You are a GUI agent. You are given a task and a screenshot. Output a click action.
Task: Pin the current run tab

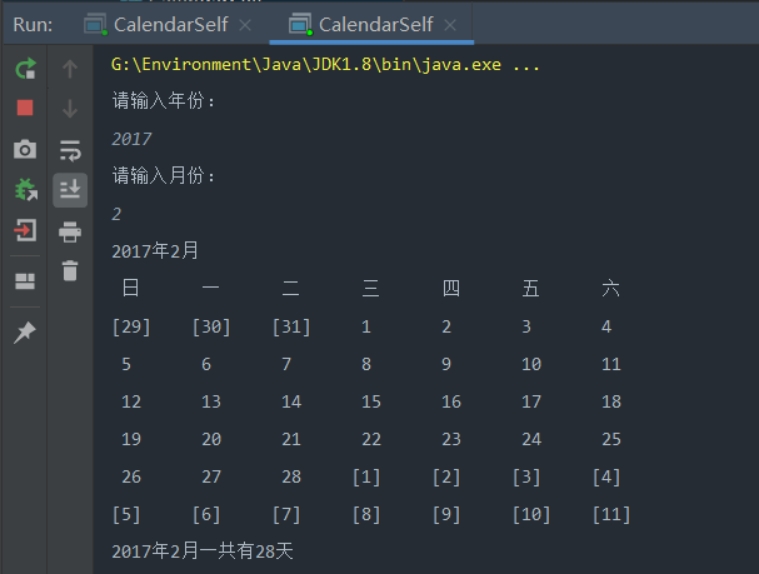coord(25,333)
